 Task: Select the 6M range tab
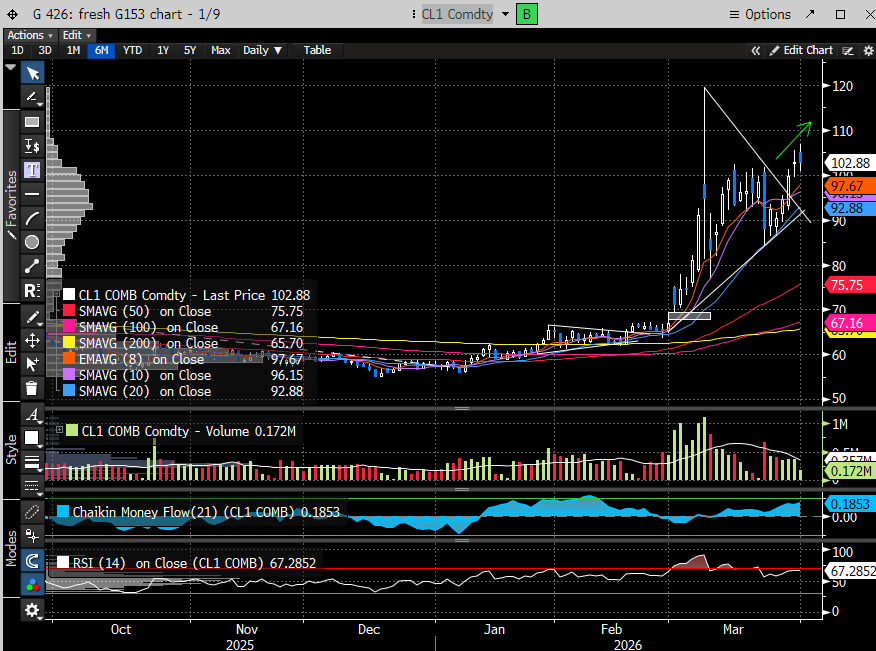point(101,50)
